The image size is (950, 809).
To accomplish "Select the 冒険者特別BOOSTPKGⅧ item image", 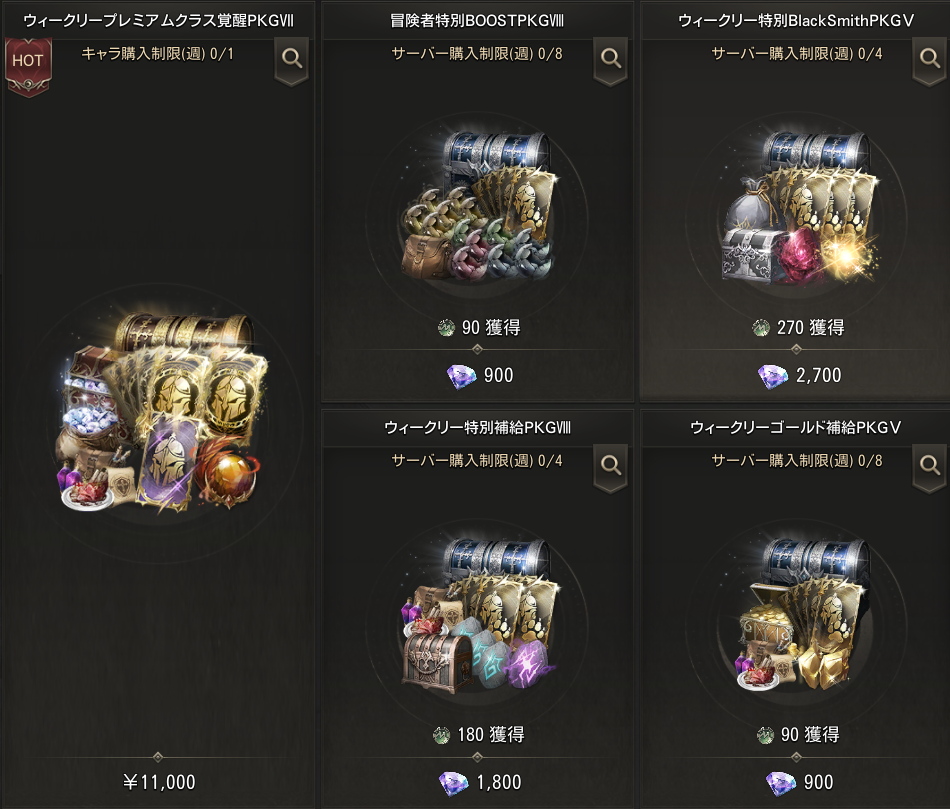I will 477,205.
